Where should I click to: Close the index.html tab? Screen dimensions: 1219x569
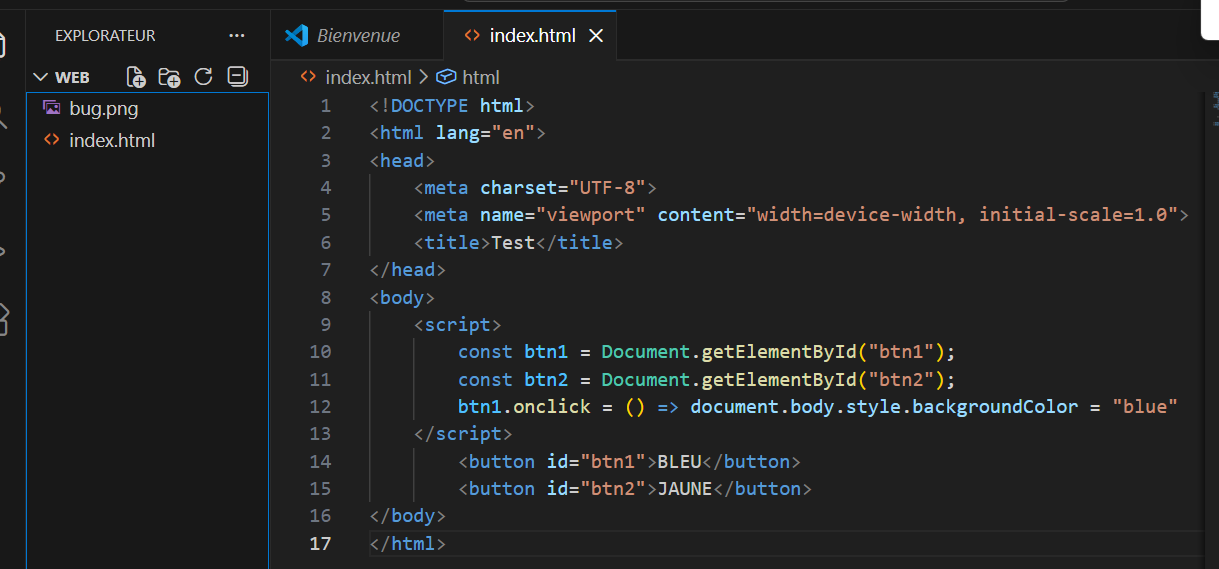click(596, 36)
